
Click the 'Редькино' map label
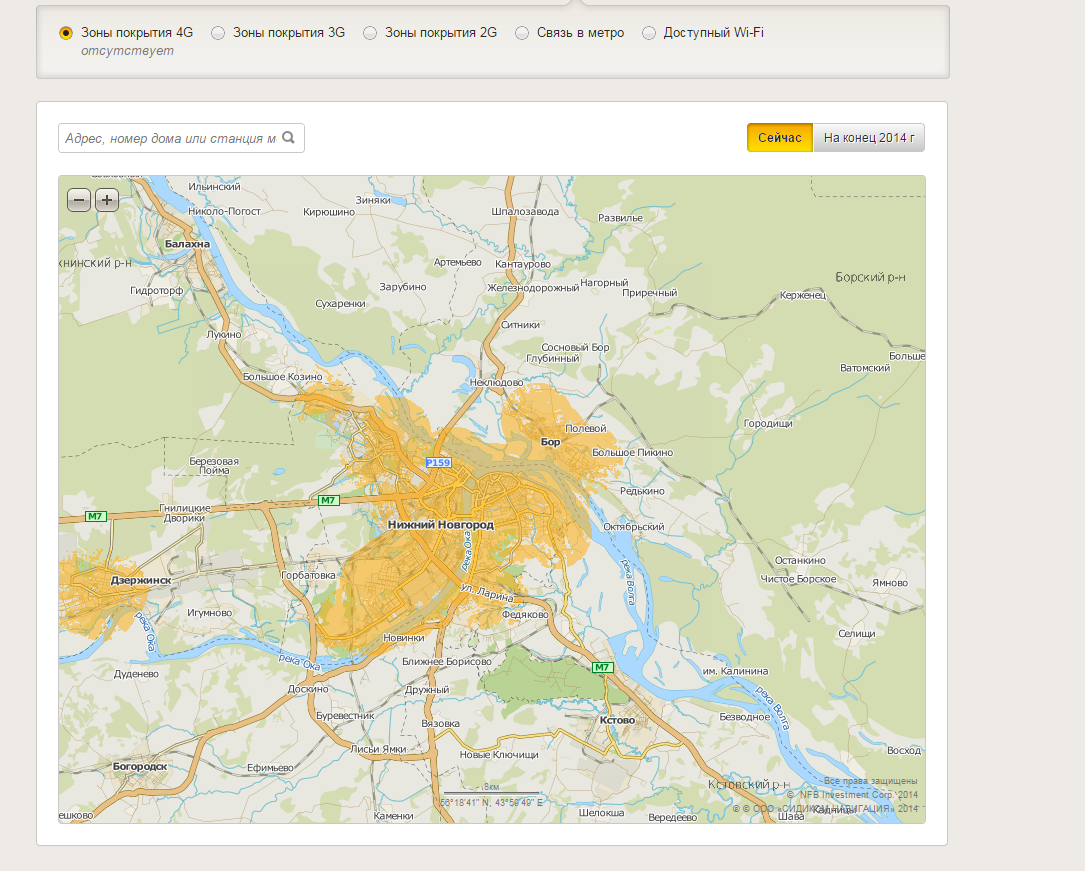pyautogui.click(x=642, y=490)
